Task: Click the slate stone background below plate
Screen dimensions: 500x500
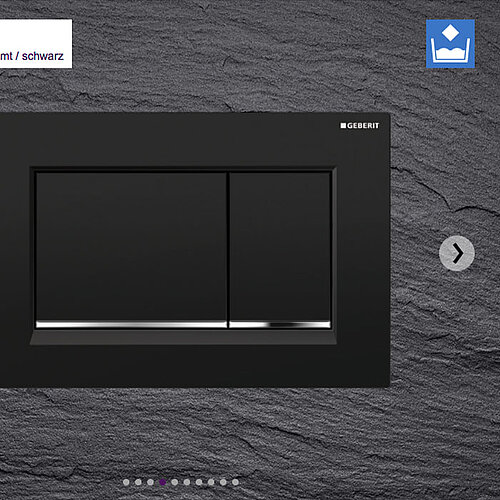Action: (250, 433)
